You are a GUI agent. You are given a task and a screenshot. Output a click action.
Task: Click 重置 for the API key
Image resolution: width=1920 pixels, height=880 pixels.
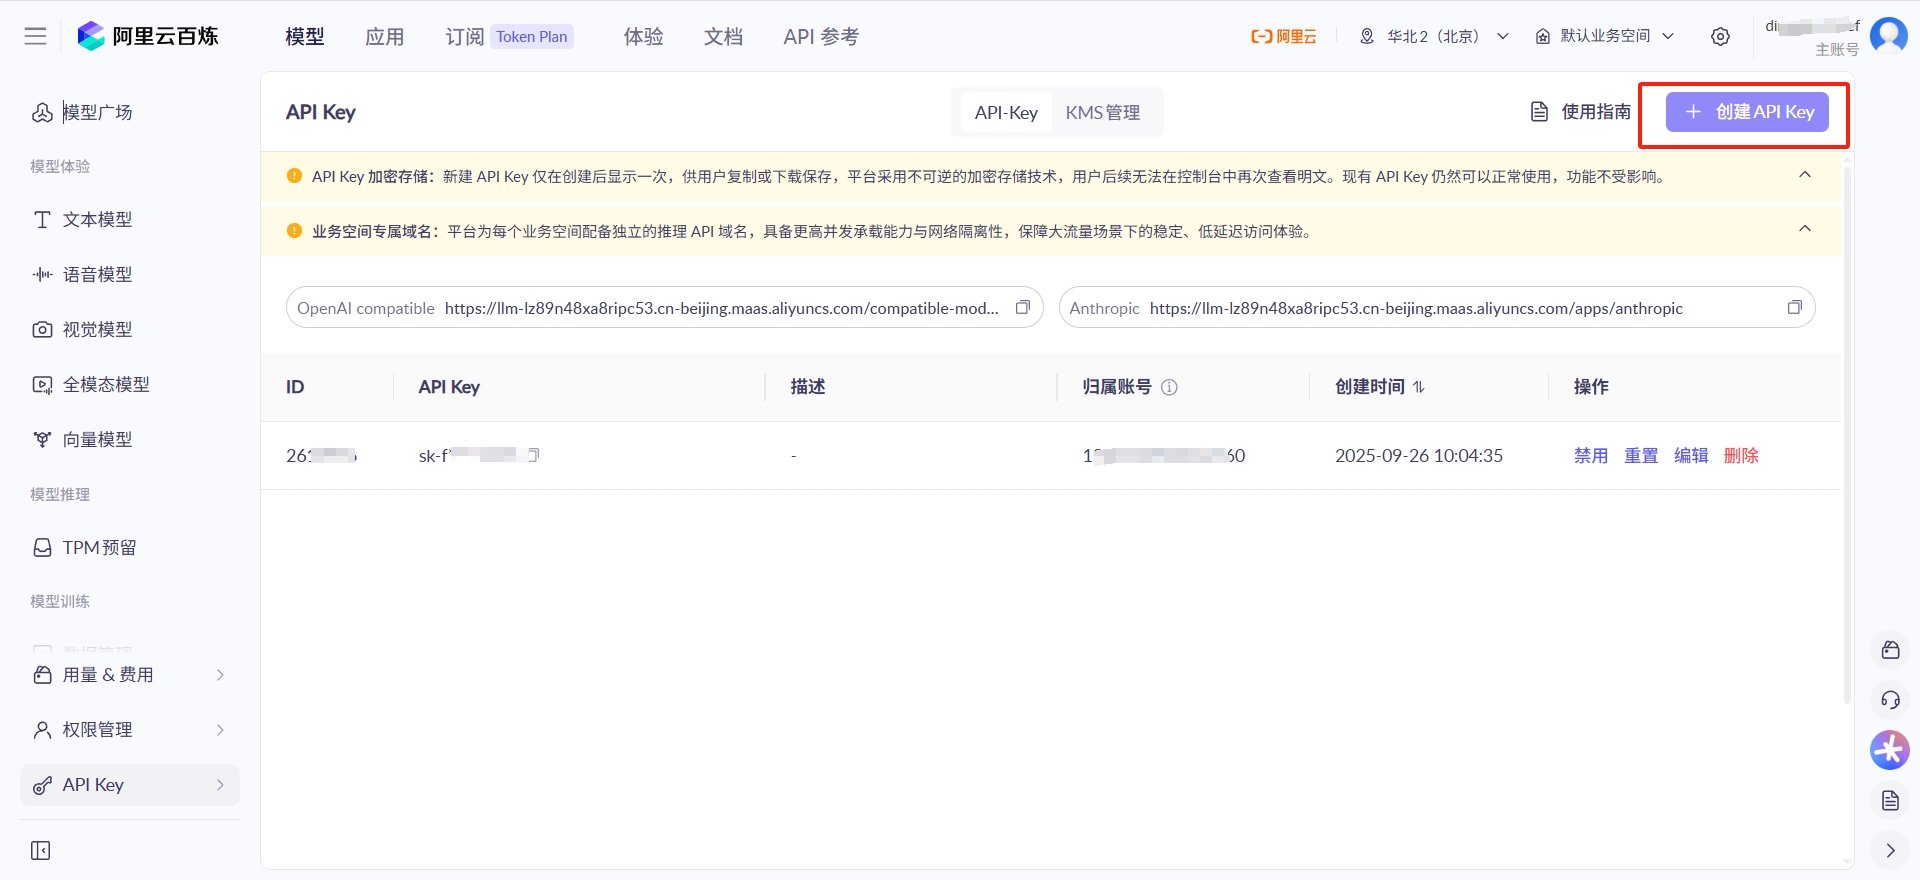pos(1641,456)
